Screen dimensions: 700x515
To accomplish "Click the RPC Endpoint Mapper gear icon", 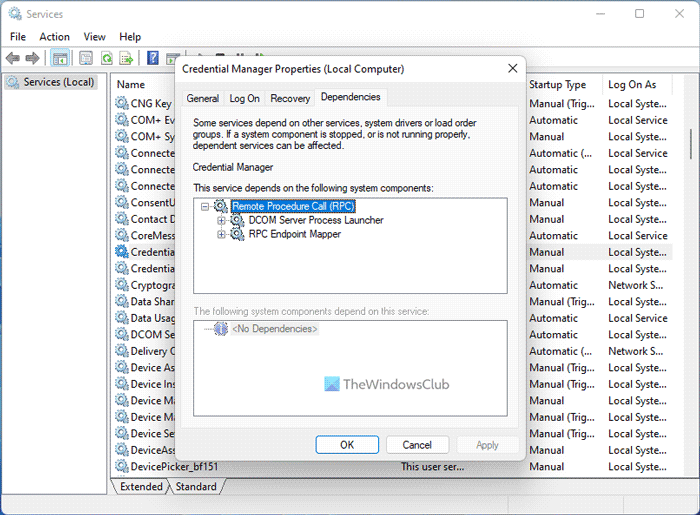I will (237, 234).
